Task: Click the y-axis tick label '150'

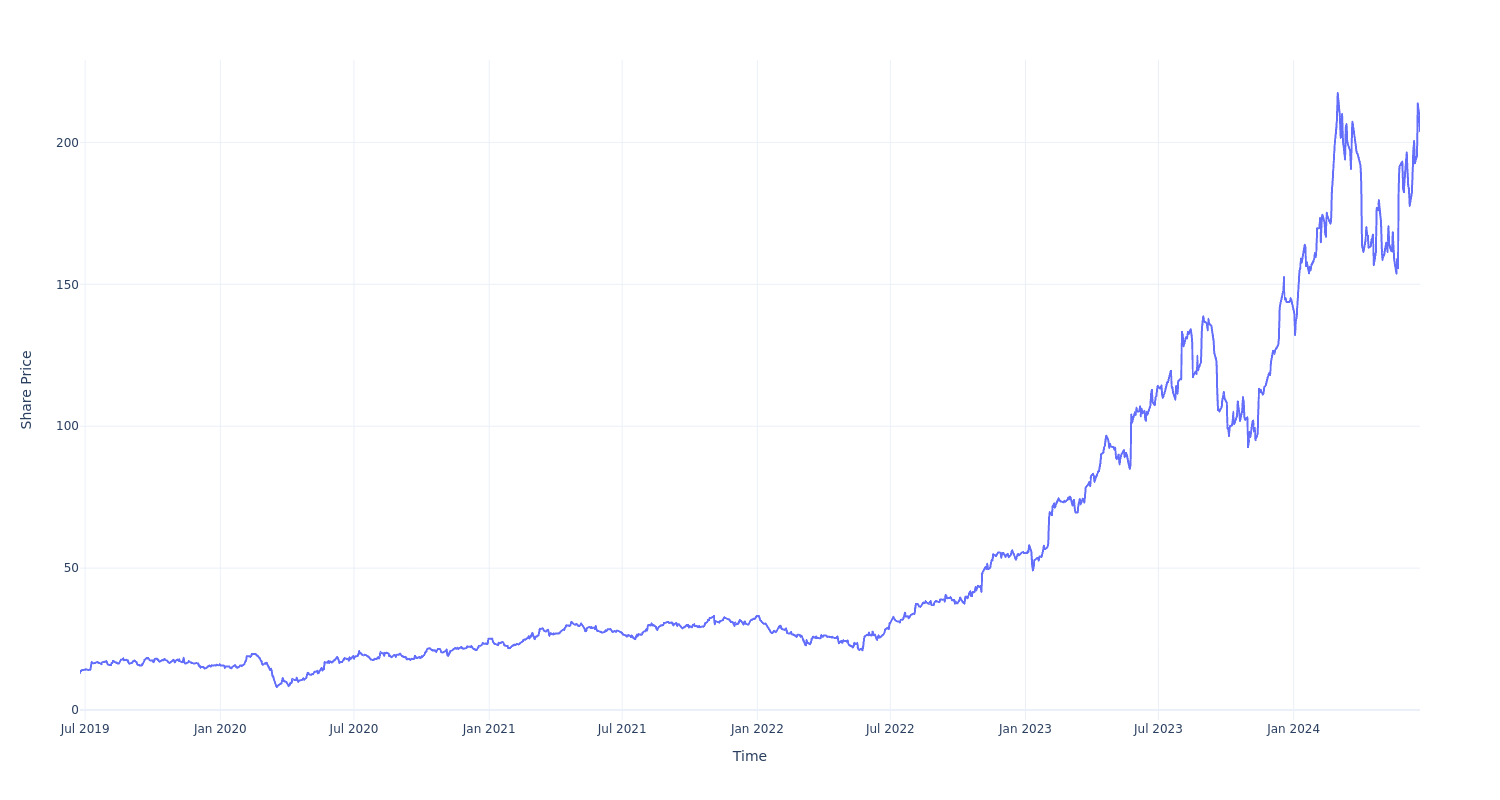Action: click(x=67, y=284)
